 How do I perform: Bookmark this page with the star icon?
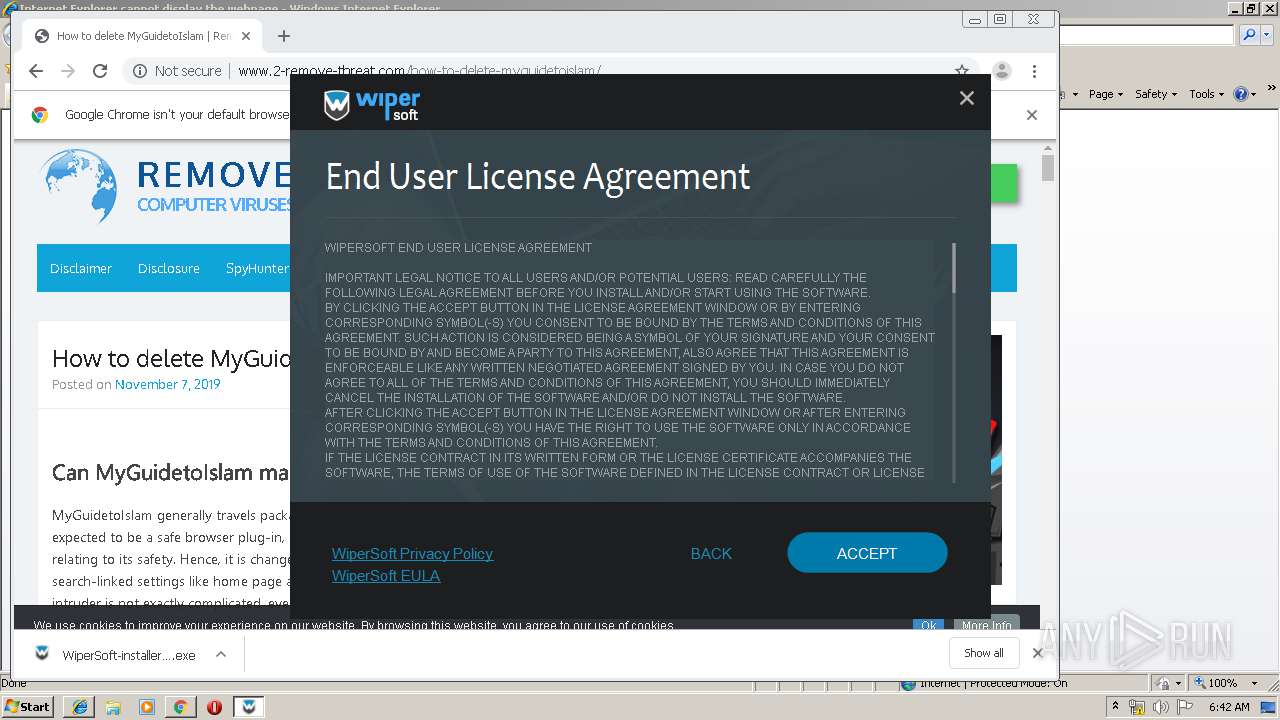[961, 71]
